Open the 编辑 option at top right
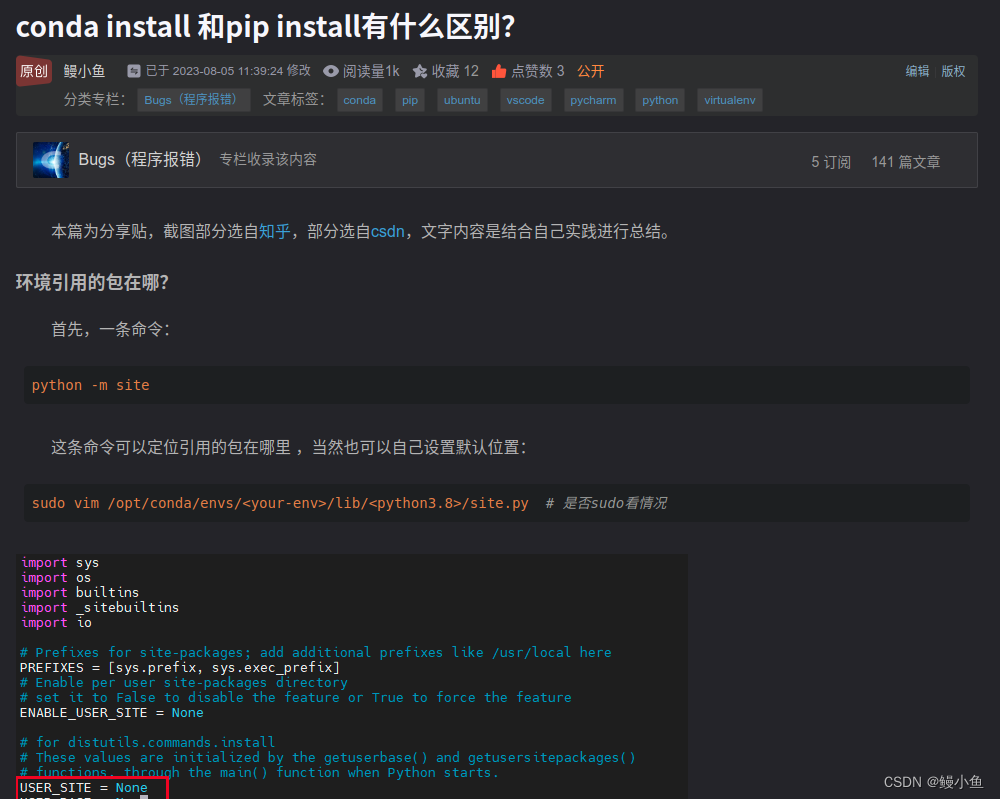This screenshot has width=1000, height=799. [x=917, y=71]
